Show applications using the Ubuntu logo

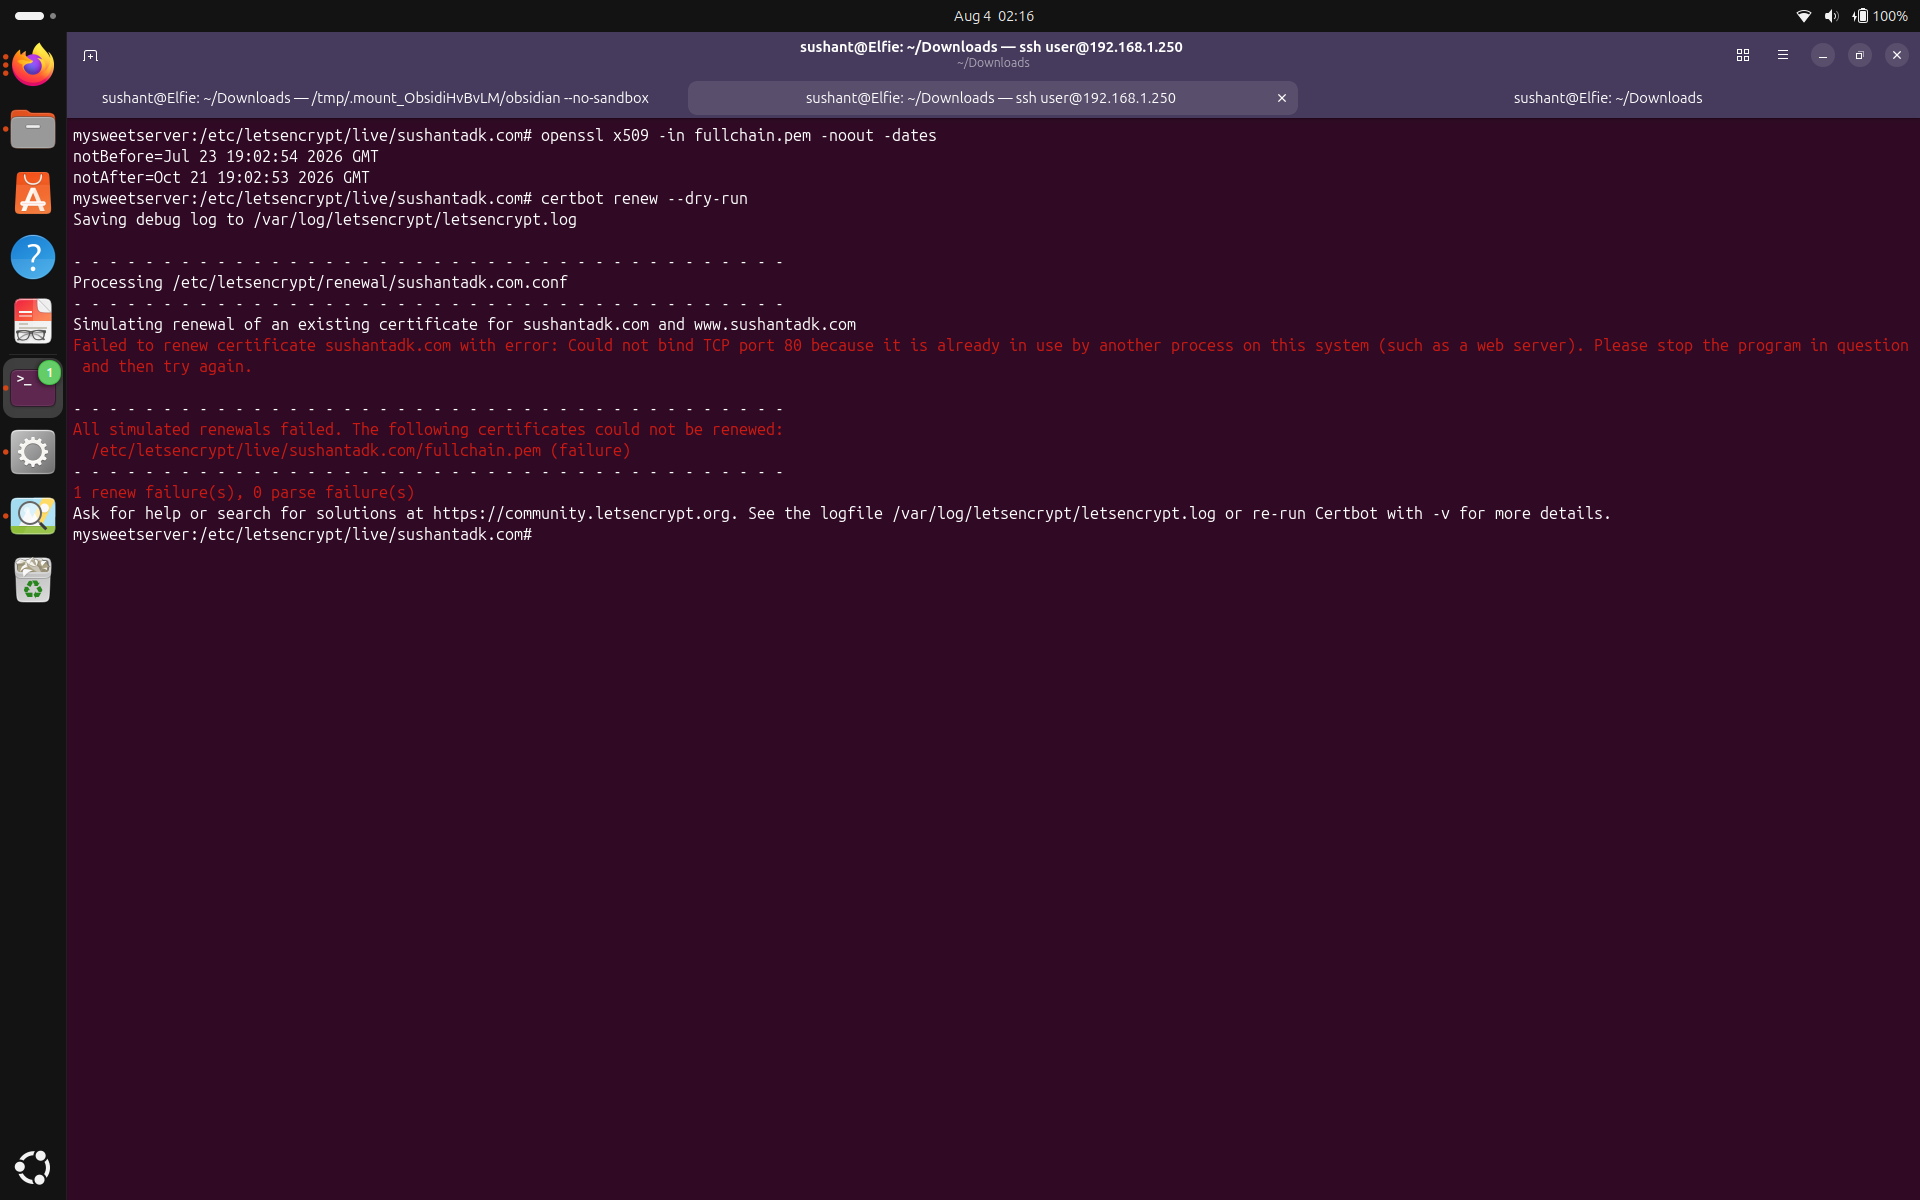pyautogui.click(x=33, y=1167)
